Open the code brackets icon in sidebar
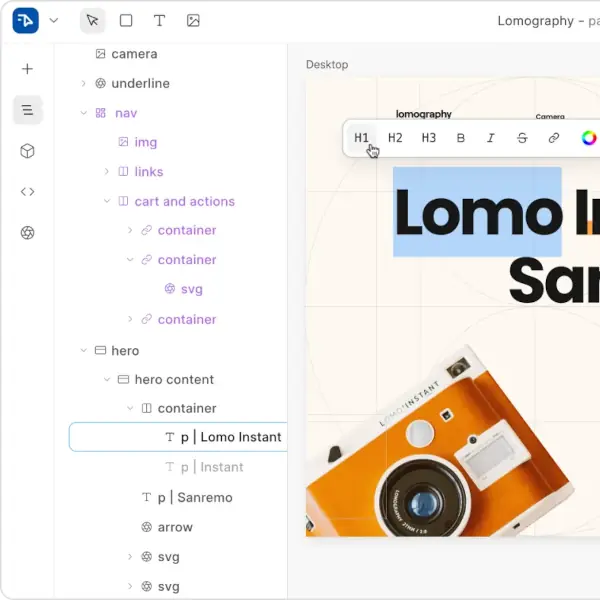The width and height of the screenshot is (600, 600). 28,192
